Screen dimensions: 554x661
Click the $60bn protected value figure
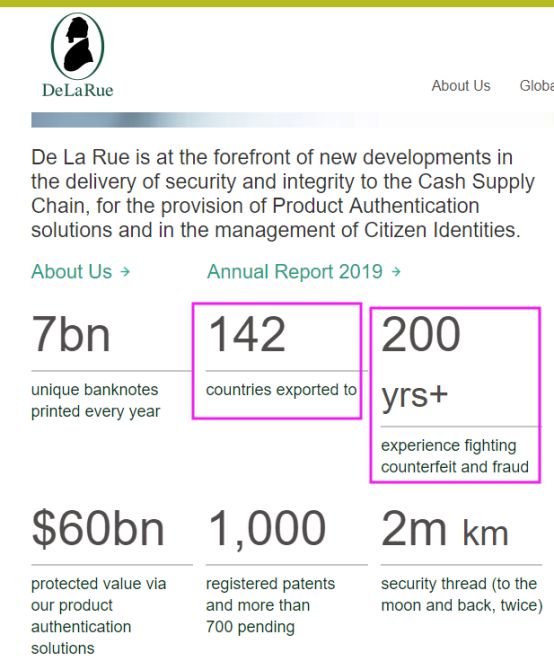[98, 528]
